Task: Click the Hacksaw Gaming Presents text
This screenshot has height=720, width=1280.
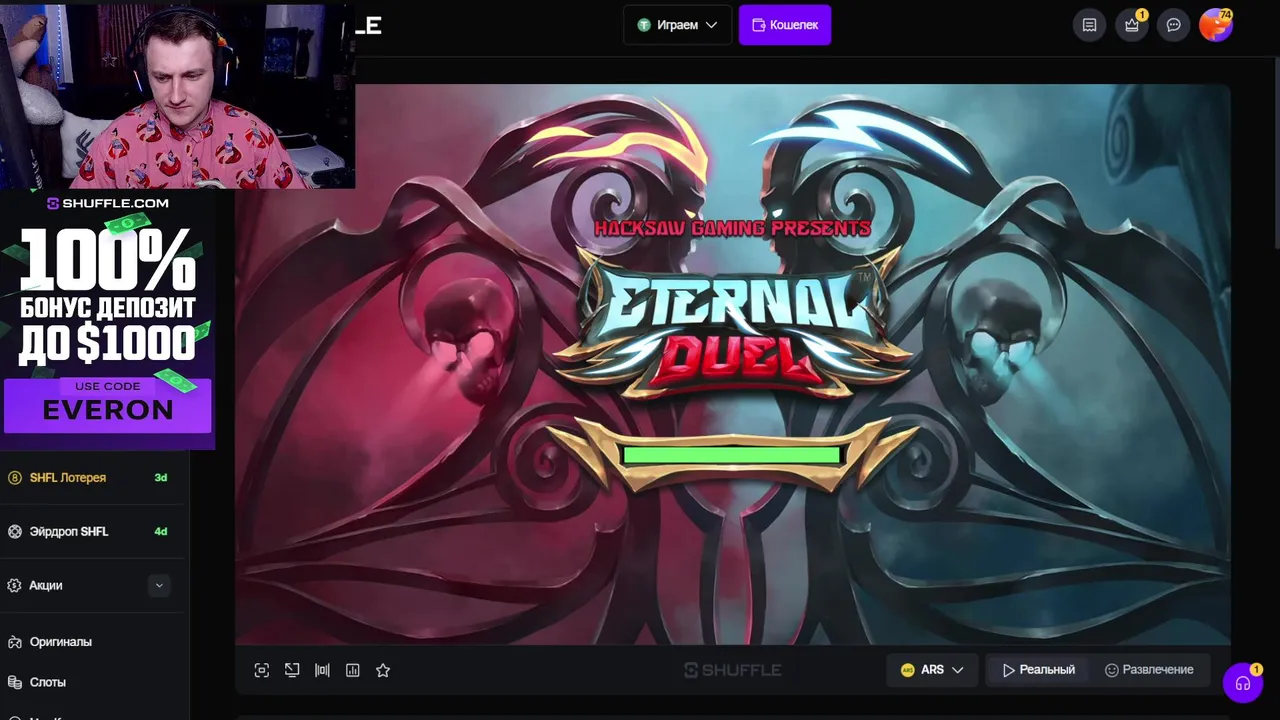Action: click(733, 228)
